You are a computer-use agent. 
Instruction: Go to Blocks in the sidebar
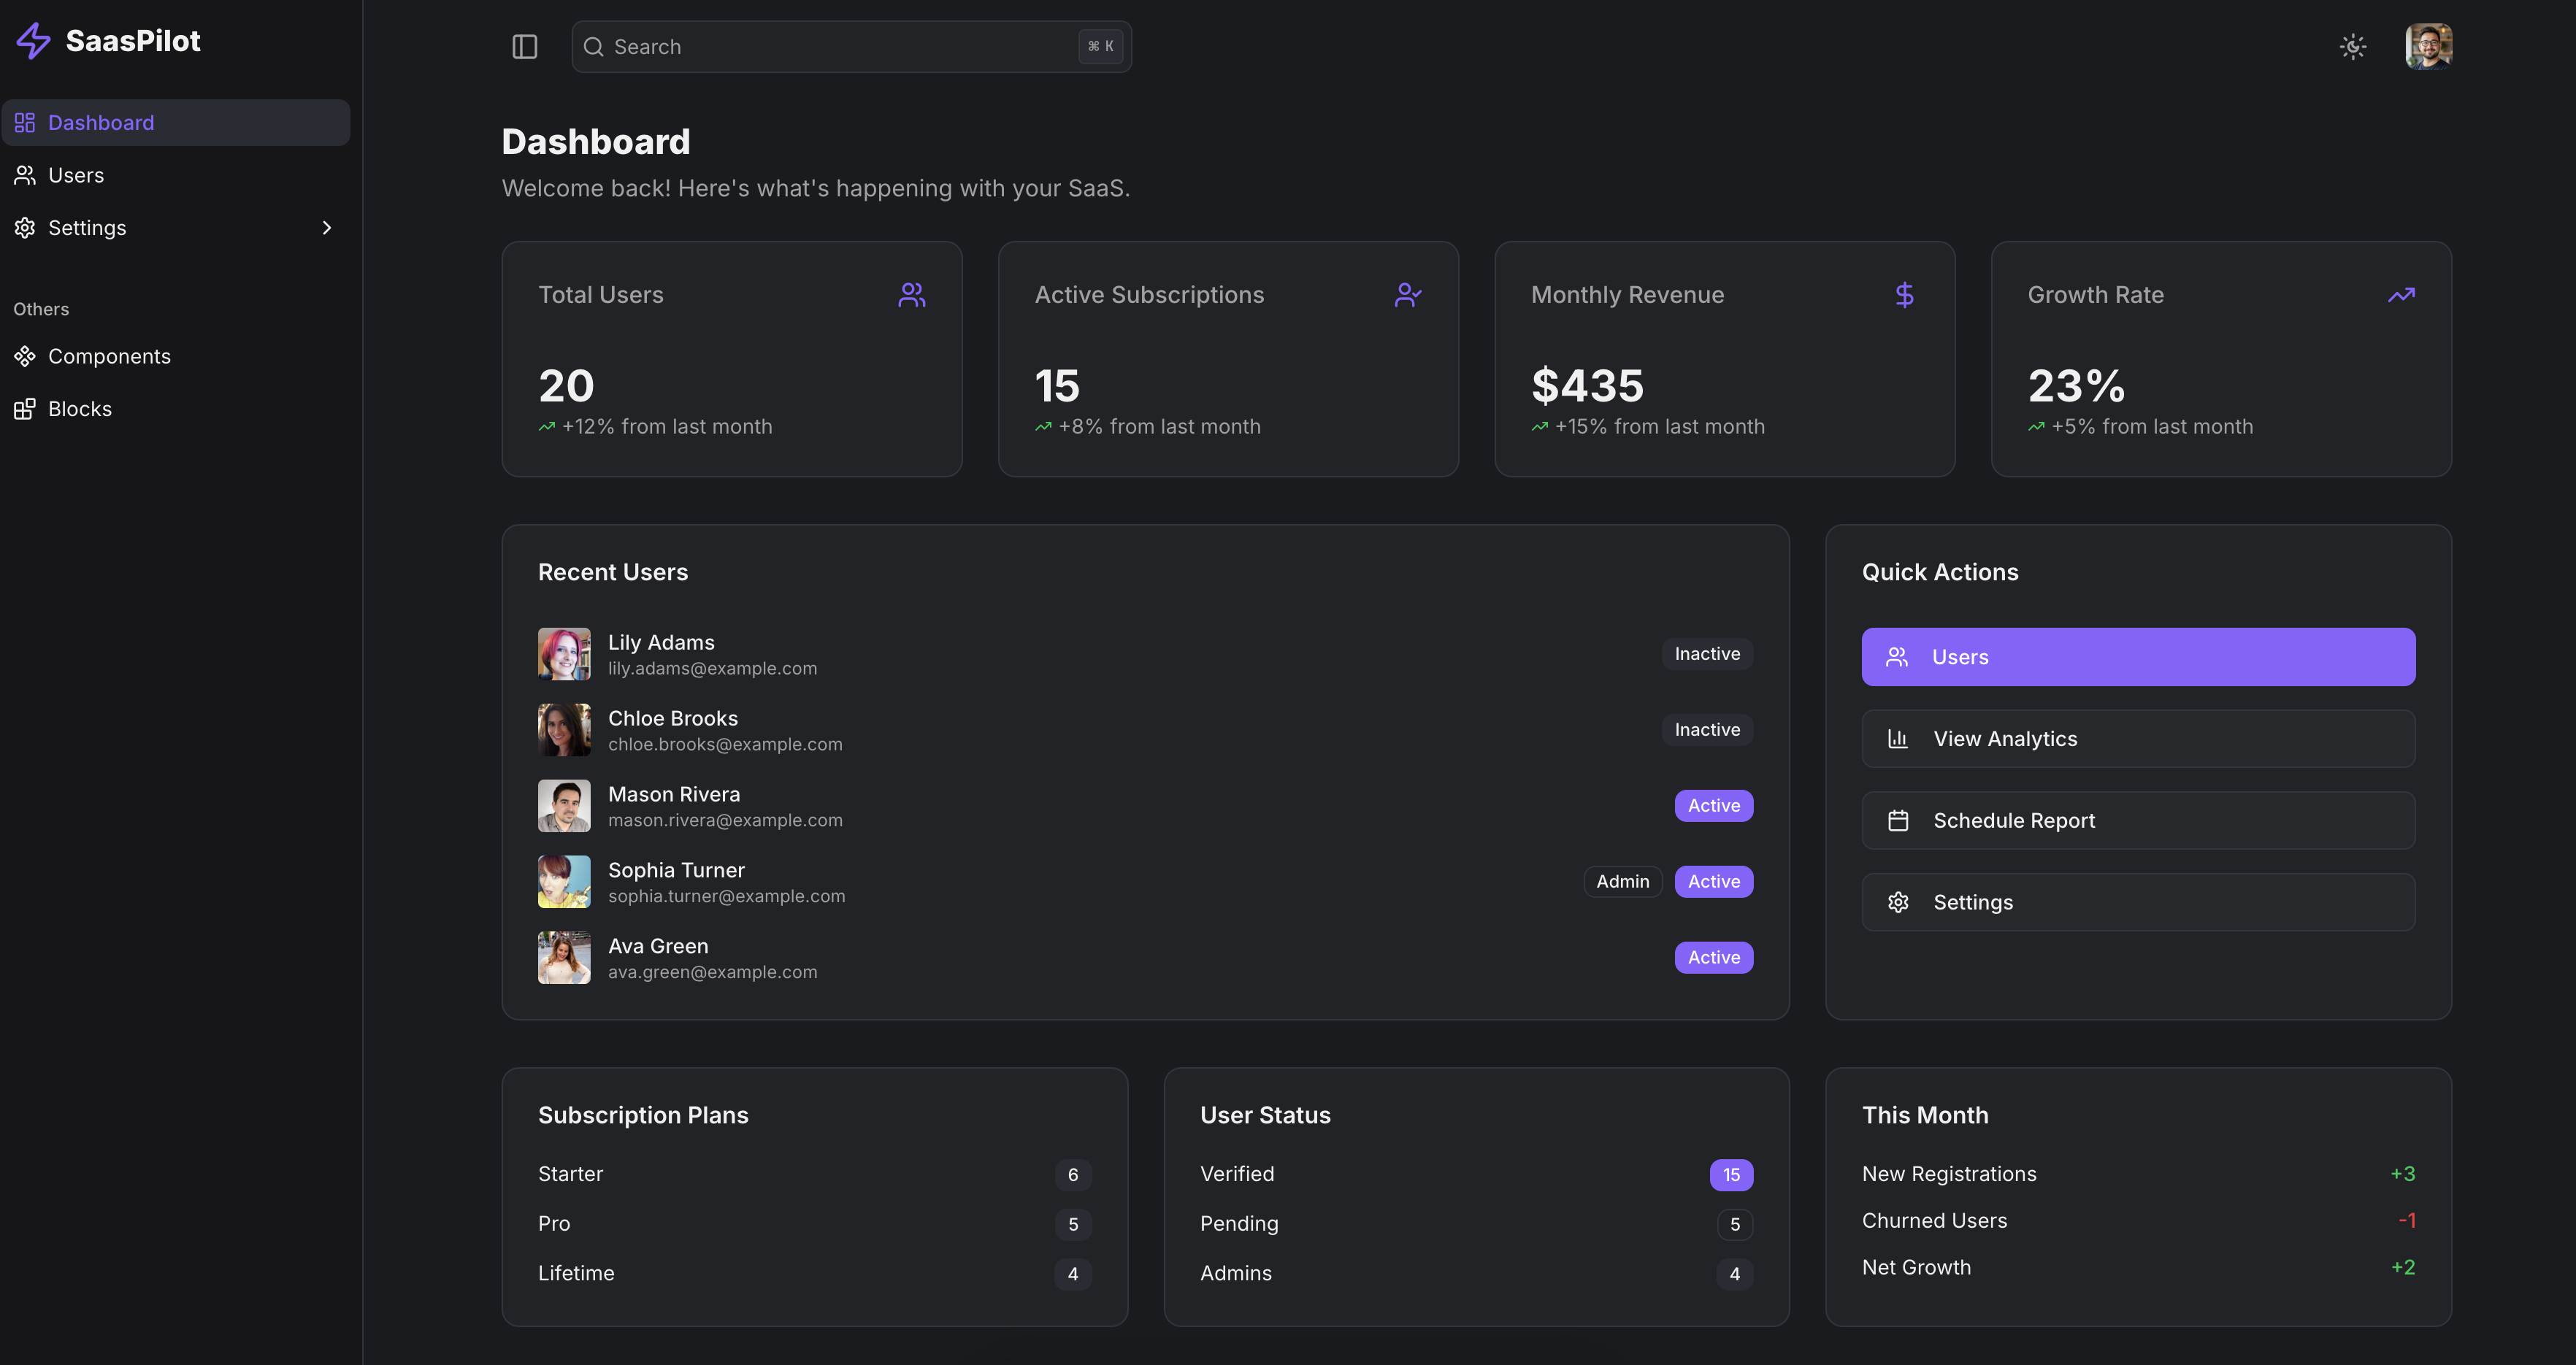[x=80, y=409]
